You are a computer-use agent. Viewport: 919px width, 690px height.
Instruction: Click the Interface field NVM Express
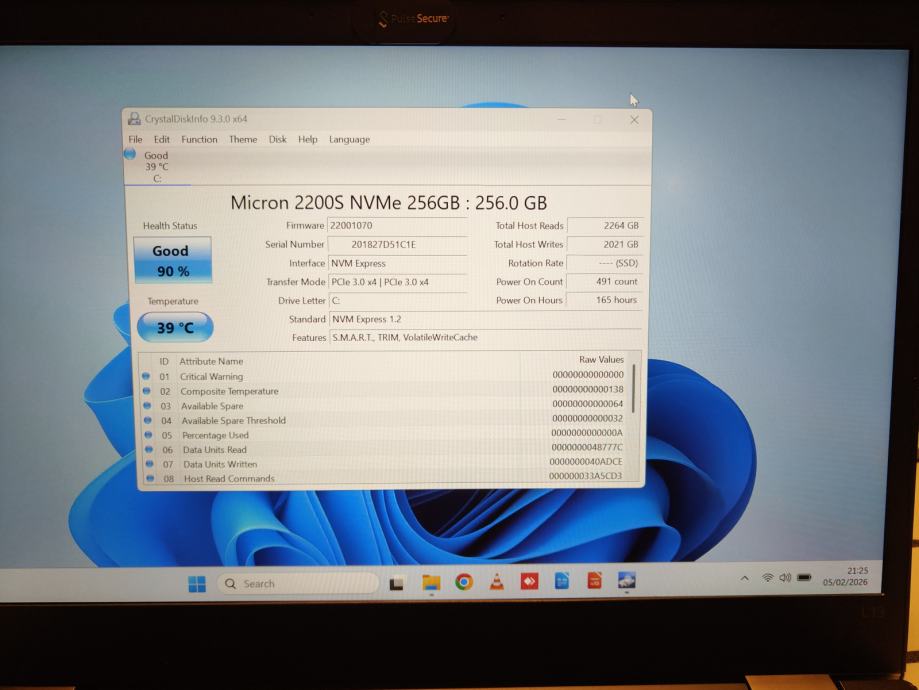coord(397,263)
